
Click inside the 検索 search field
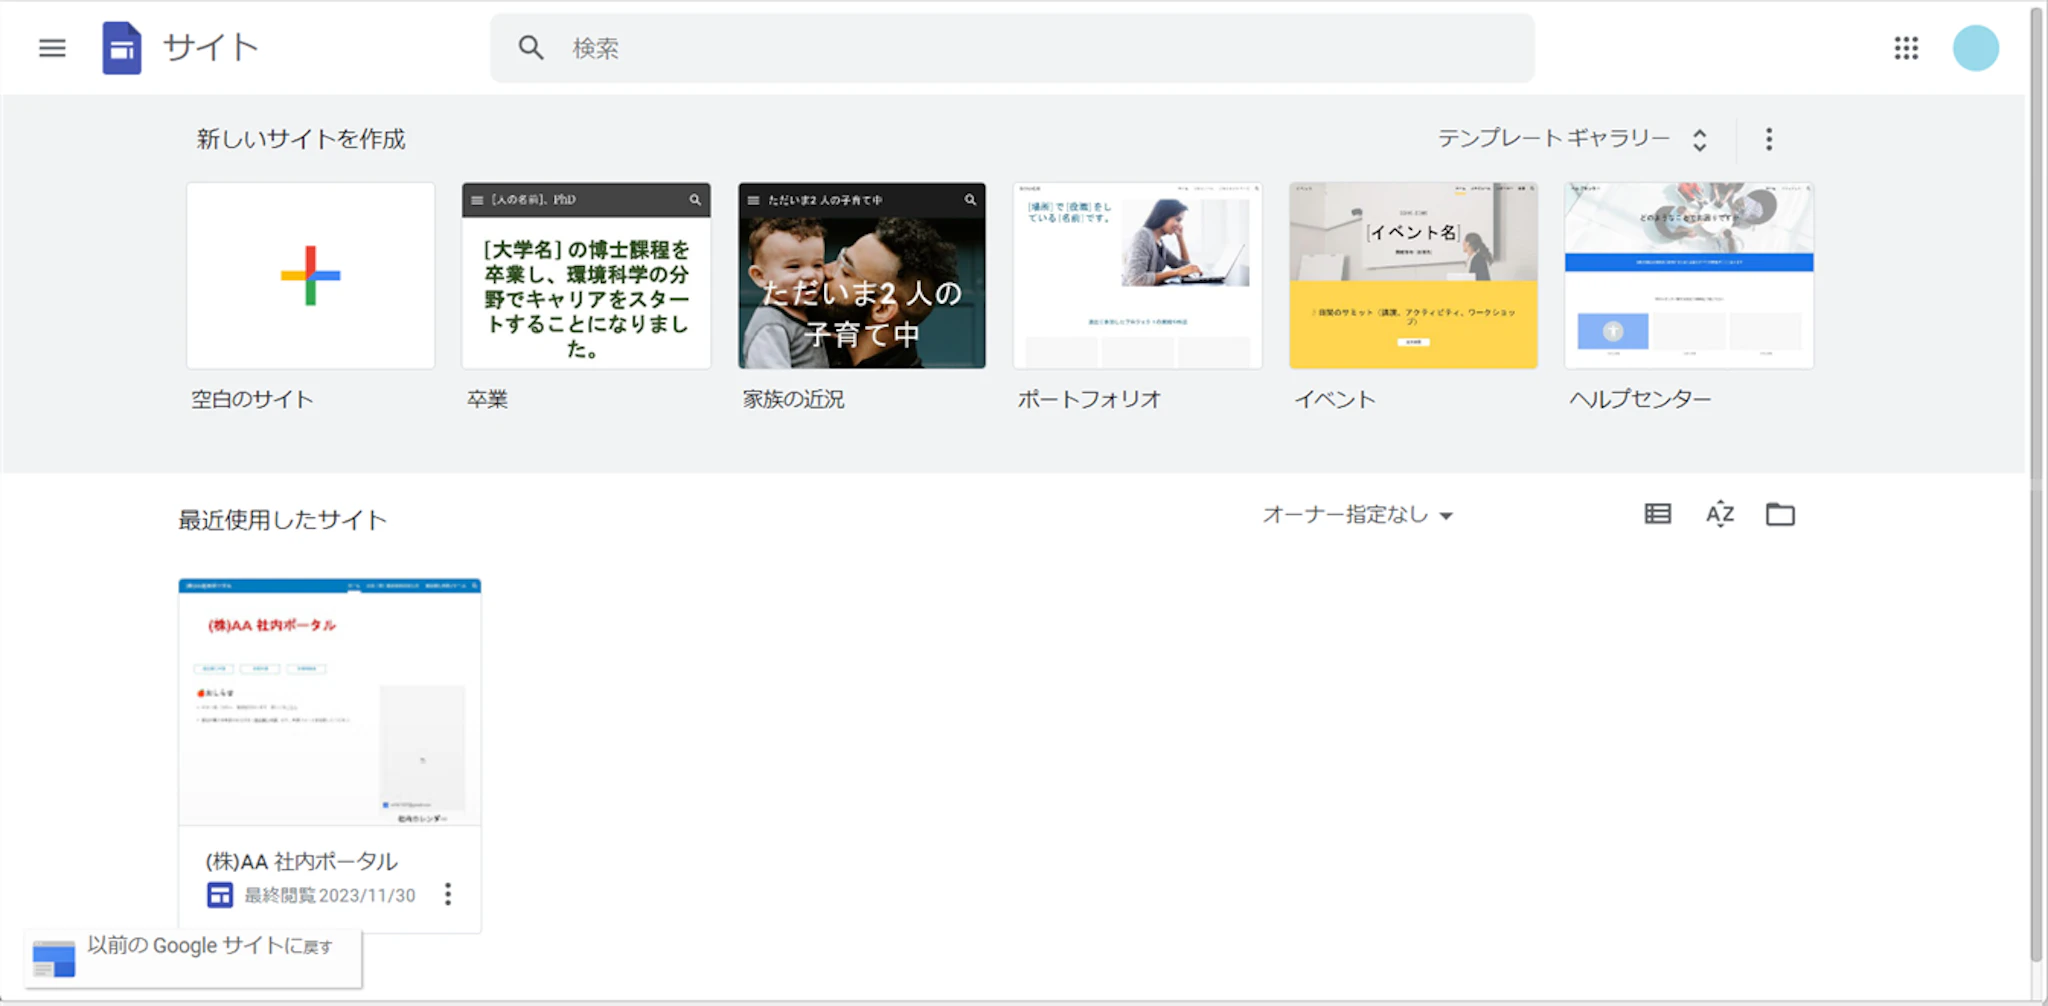1010,48
